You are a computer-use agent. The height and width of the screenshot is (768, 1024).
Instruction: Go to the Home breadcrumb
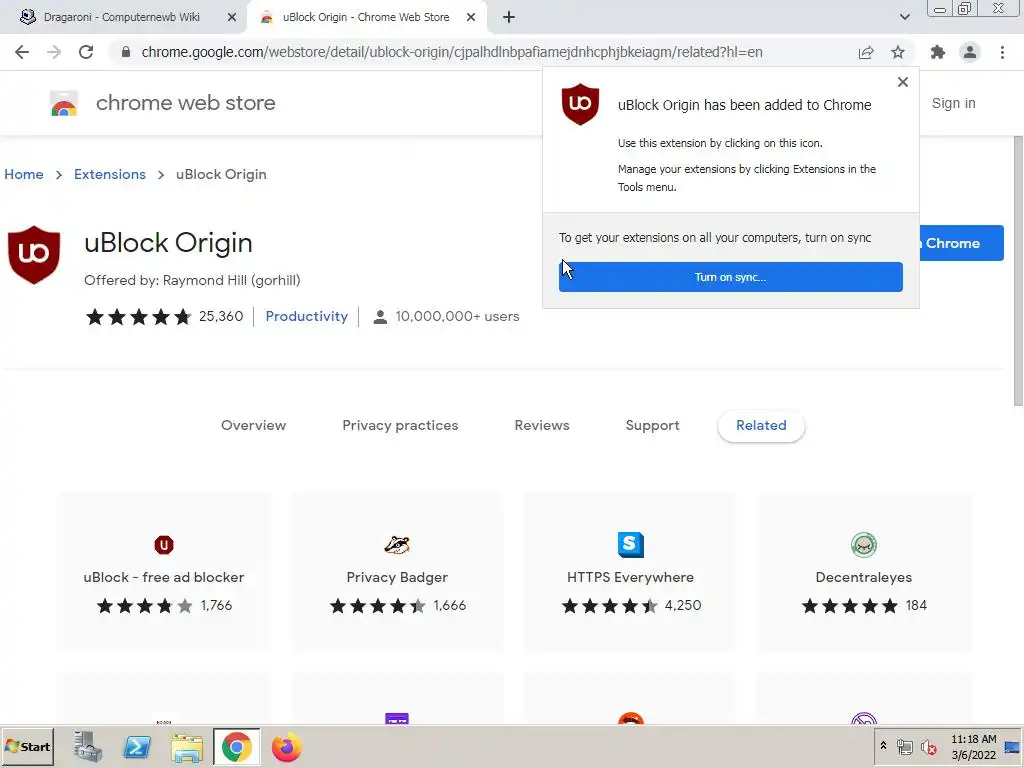point(24,174)
